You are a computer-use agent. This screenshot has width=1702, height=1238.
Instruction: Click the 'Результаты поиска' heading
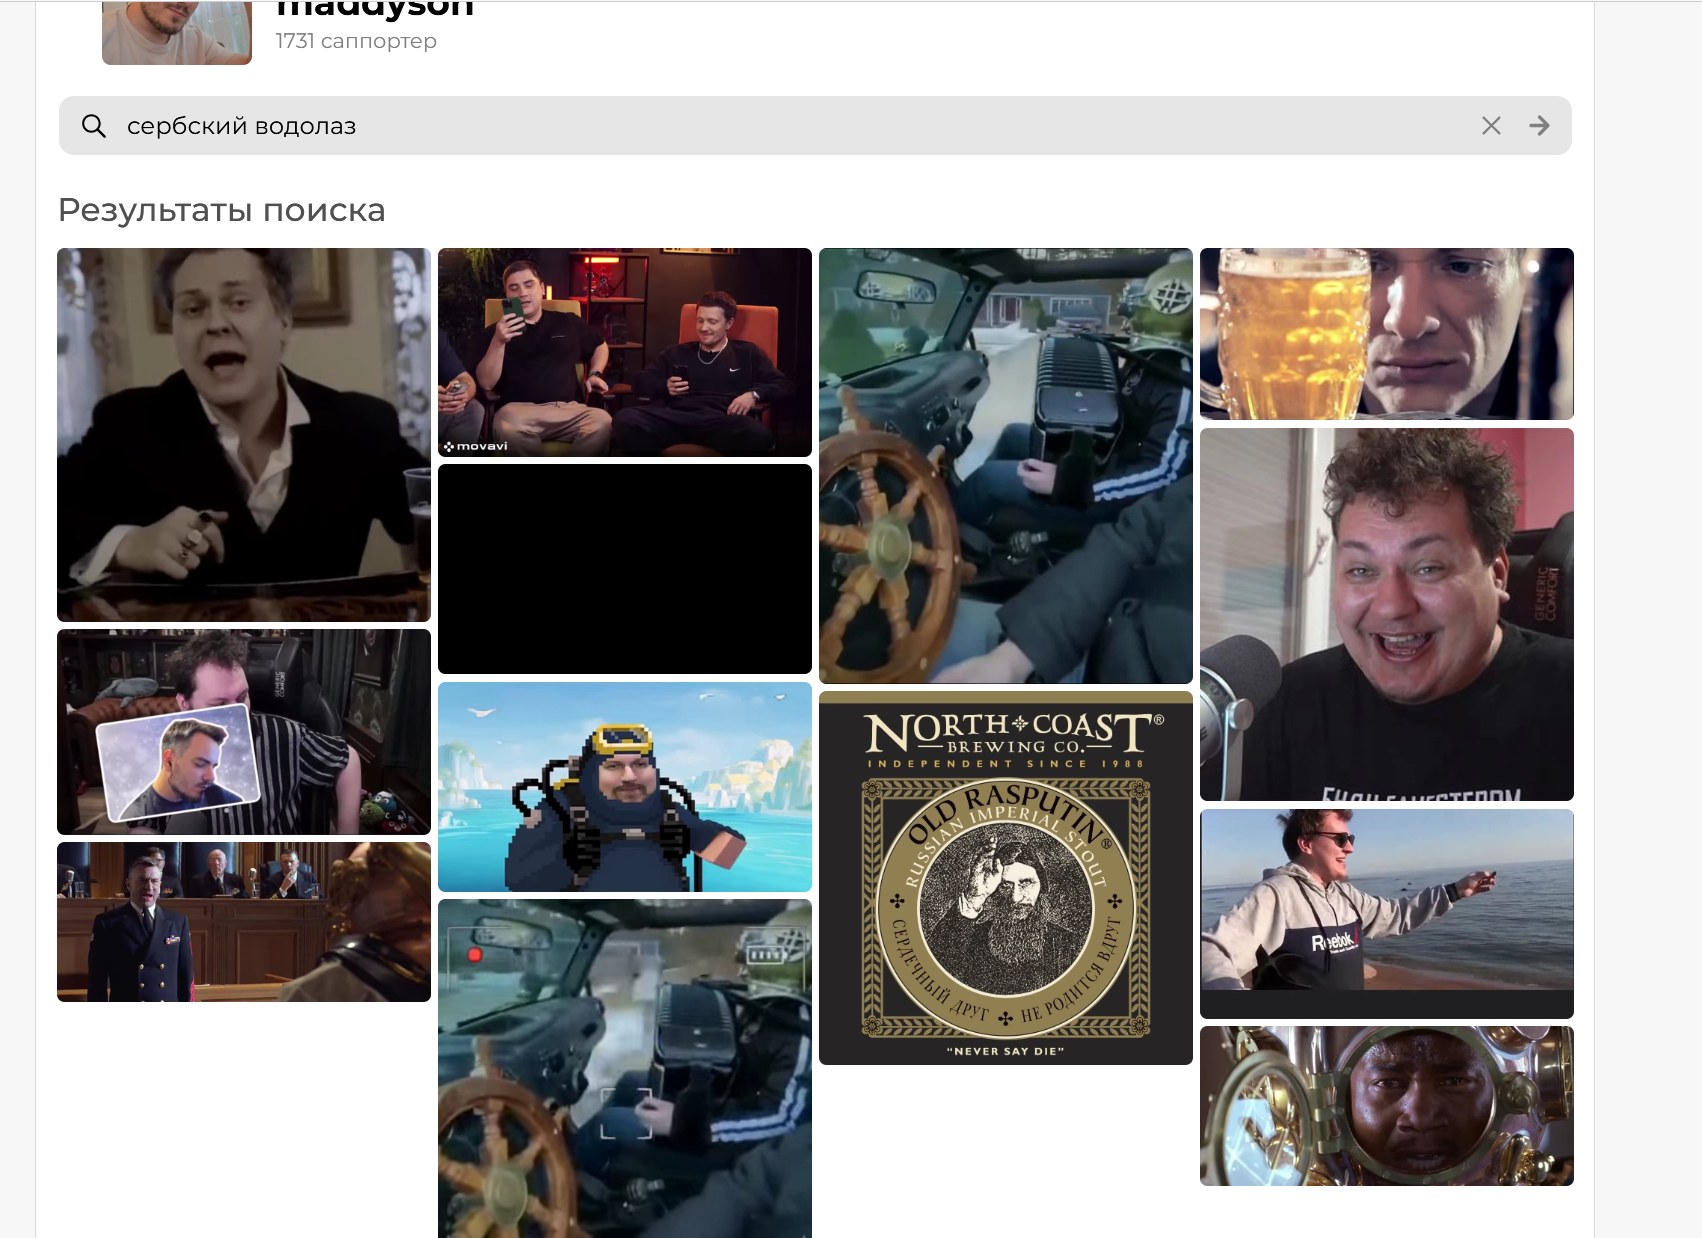tap(222, 210)
